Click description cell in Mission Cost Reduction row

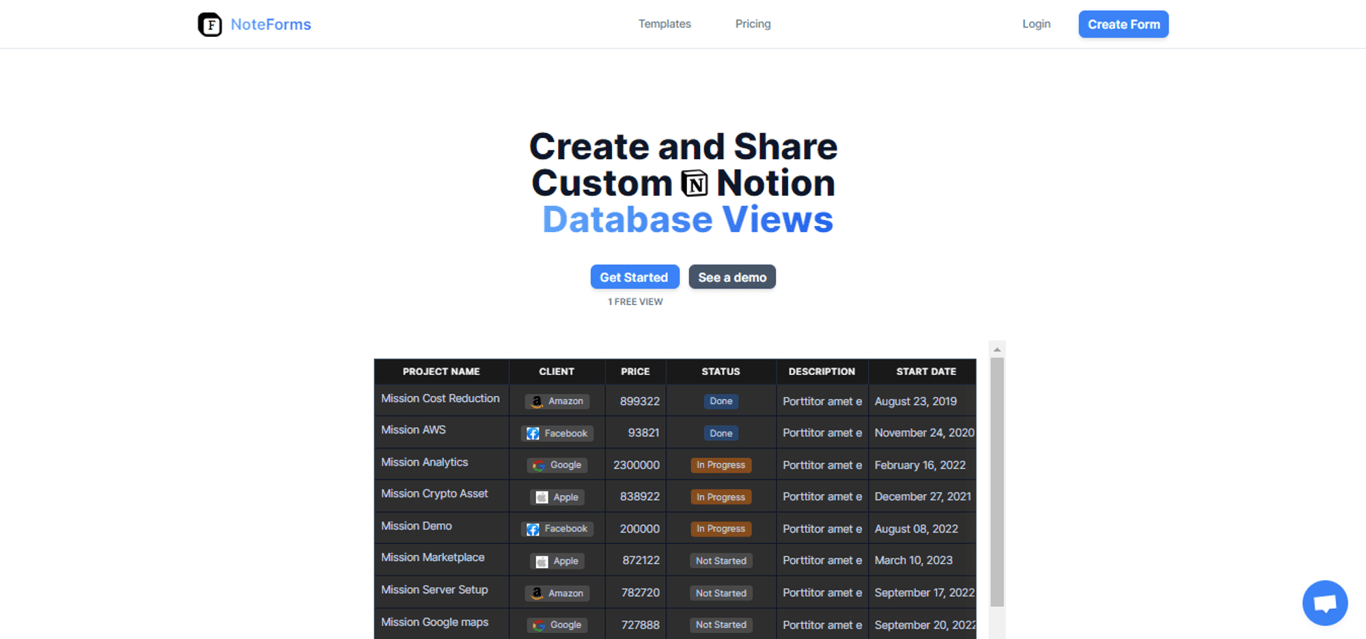pyautogui.click(x=822, y=401)
